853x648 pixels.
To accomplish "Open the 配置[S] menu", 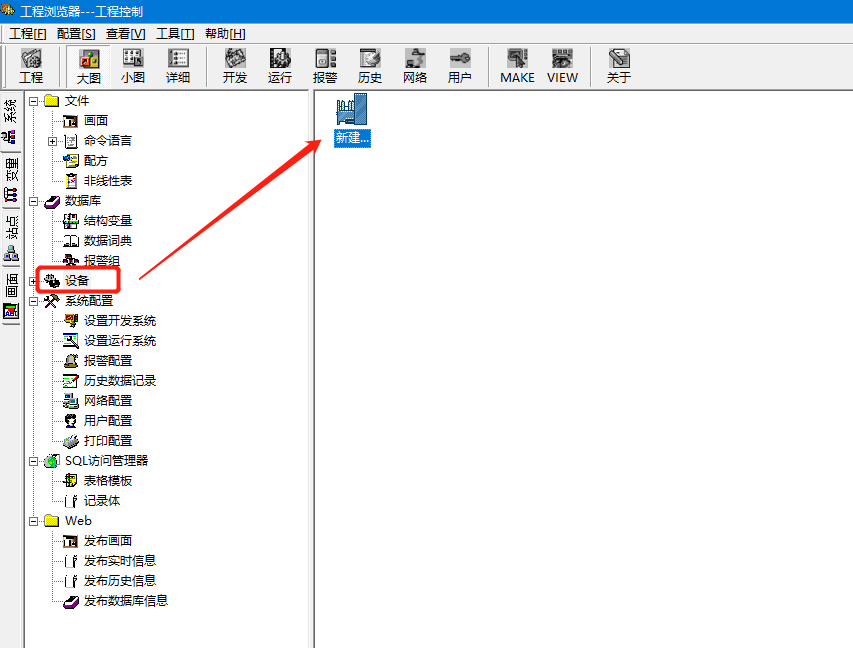I will coord(76,34).
